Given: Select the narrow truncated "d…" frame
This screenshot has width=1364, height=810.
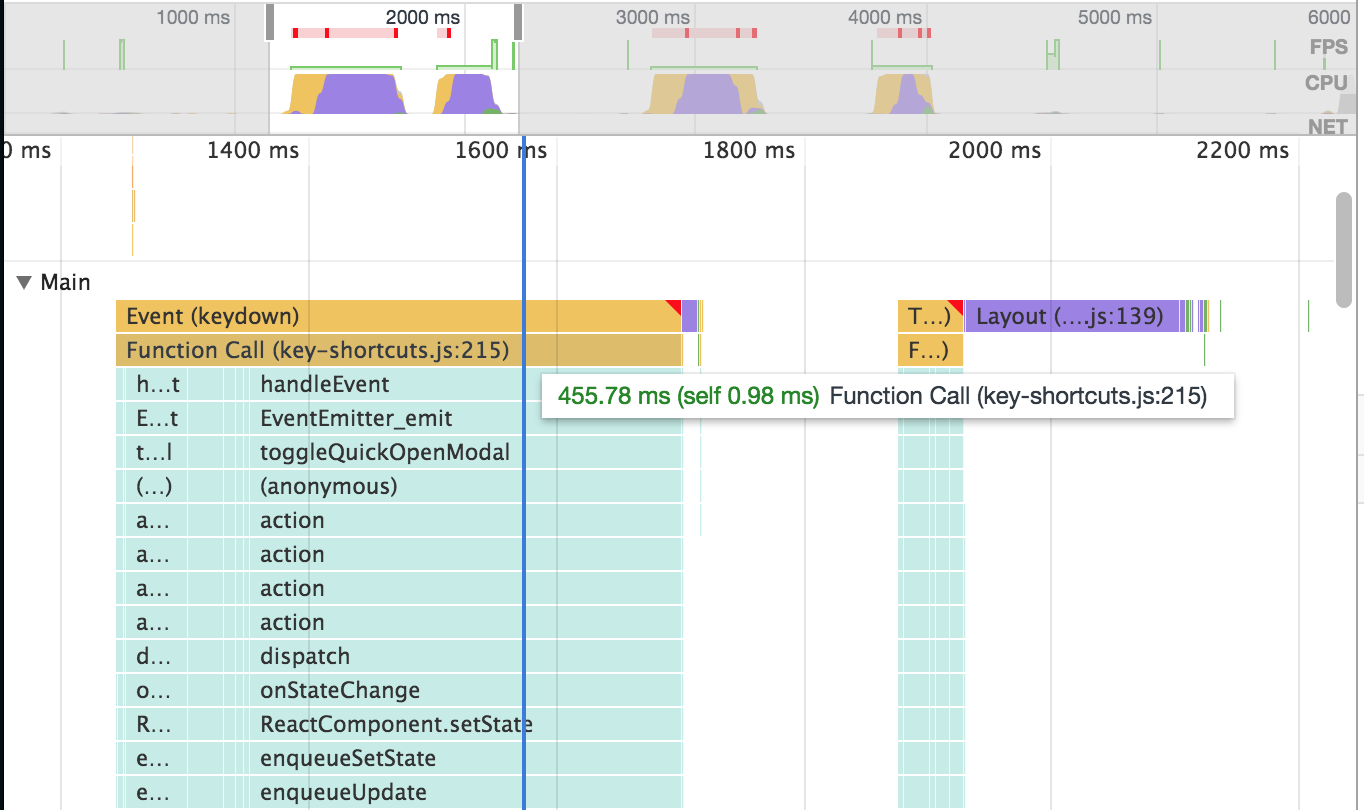Looking at the screenshot, I should point(158,656).
